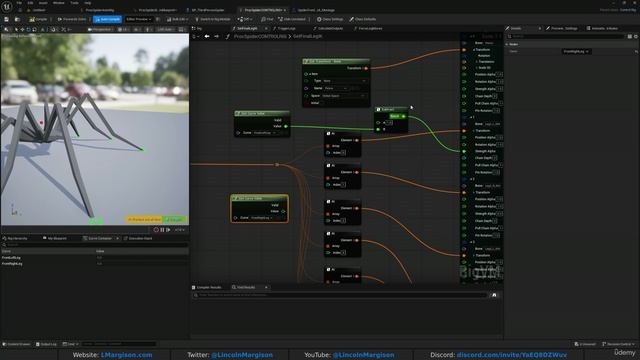Open the Edit menu
This screenshot has width=640, height=360.
[30, 3]
